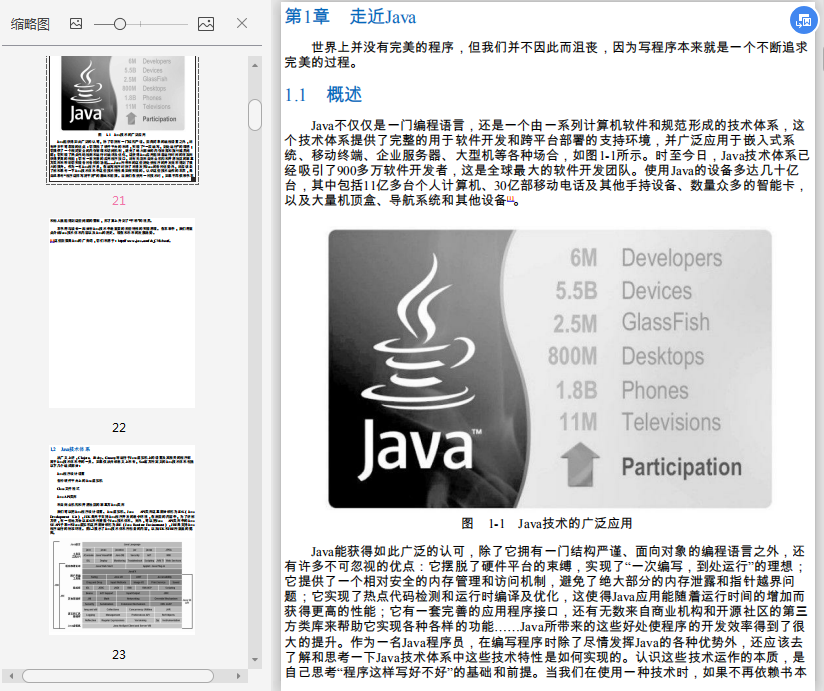Click the page number label 23
The image size is (824, 691).
point(119,655)
